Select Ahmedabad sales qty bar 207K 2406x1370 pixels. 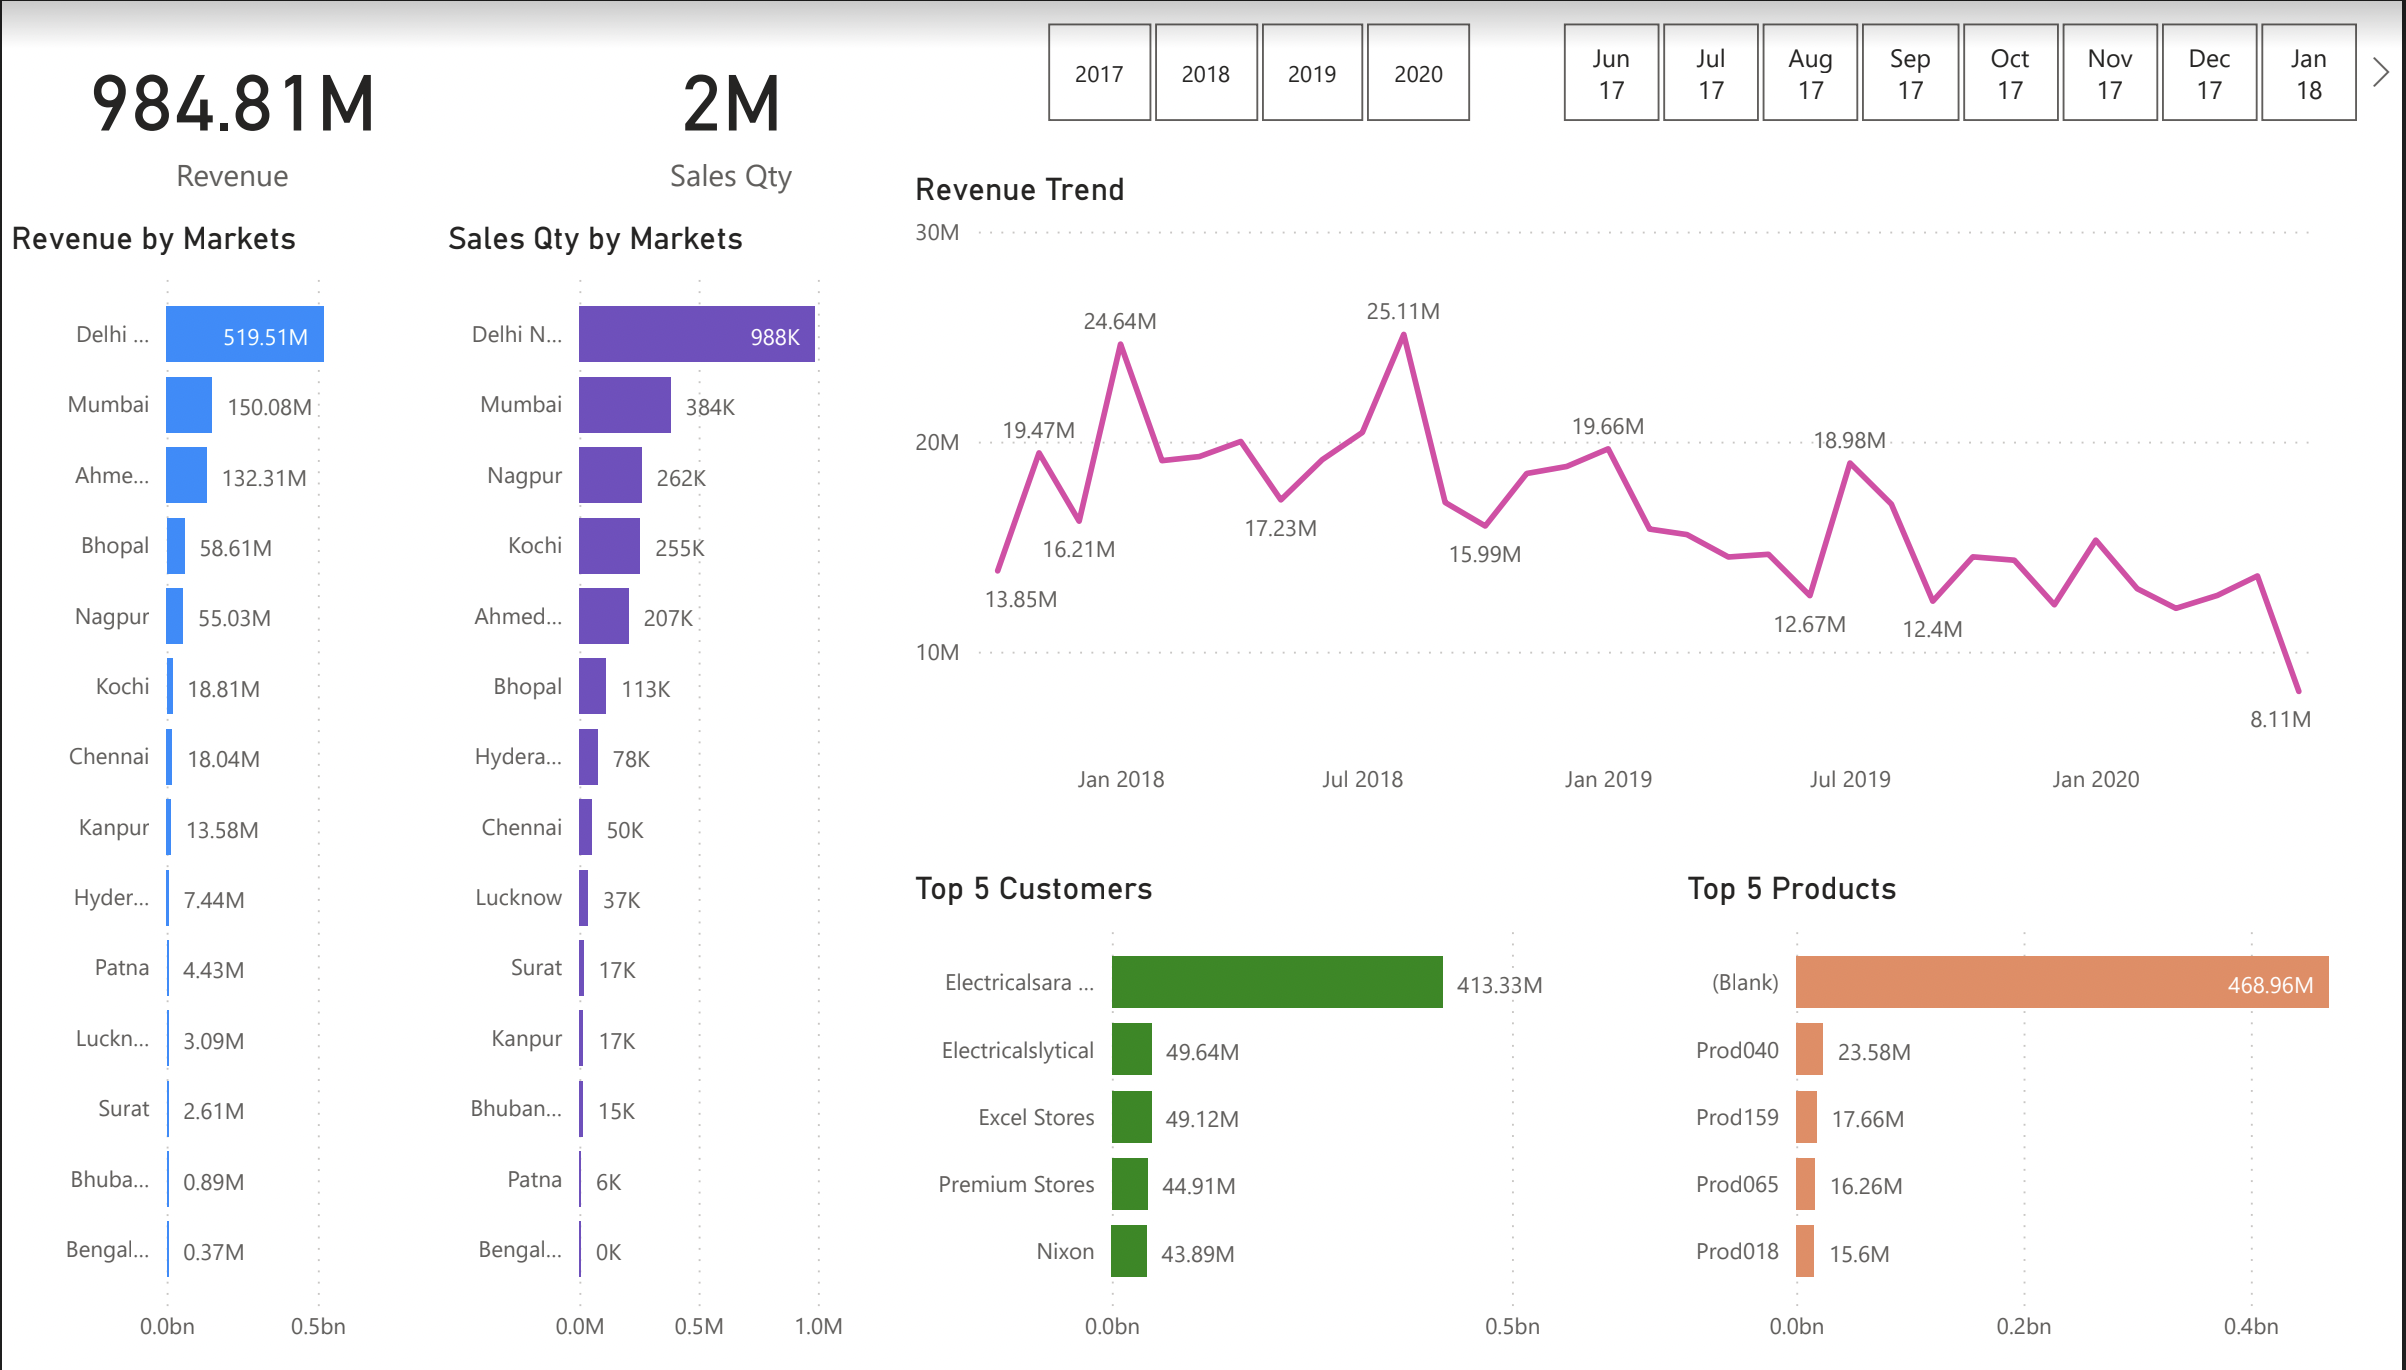tap(604, 616)
